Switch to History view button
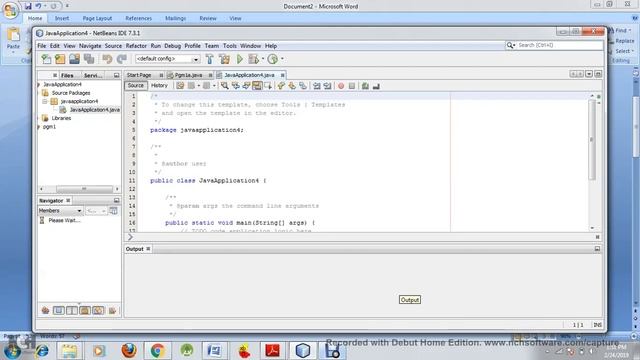 coord(159,86)
